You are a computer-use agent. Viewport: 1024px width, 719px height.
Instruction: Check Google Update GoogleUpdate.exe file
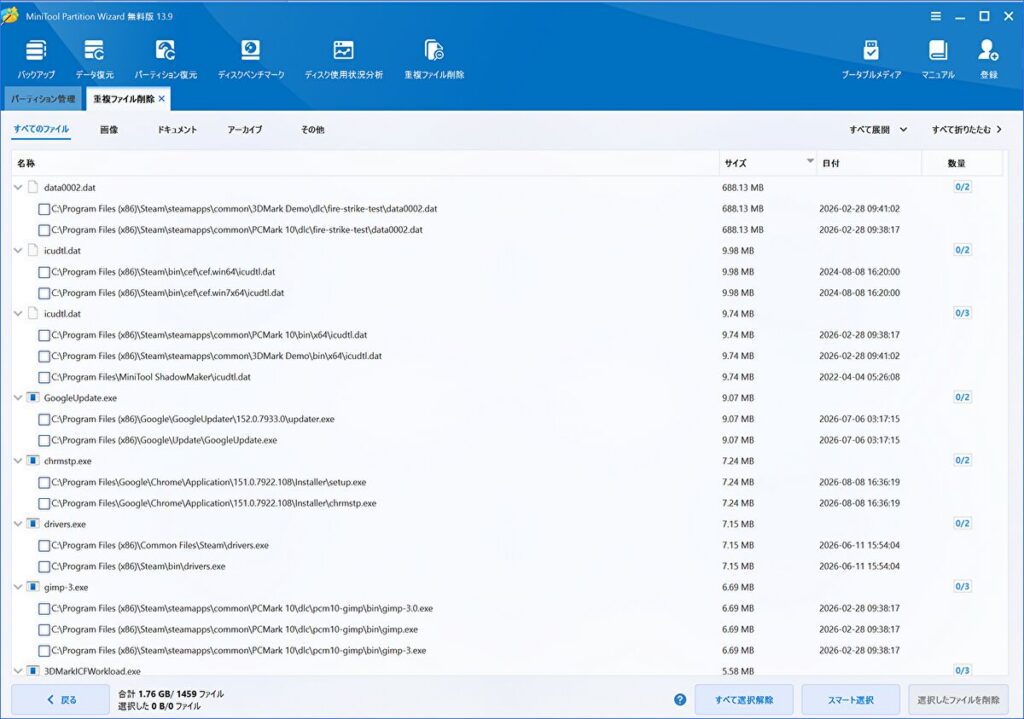44,440
